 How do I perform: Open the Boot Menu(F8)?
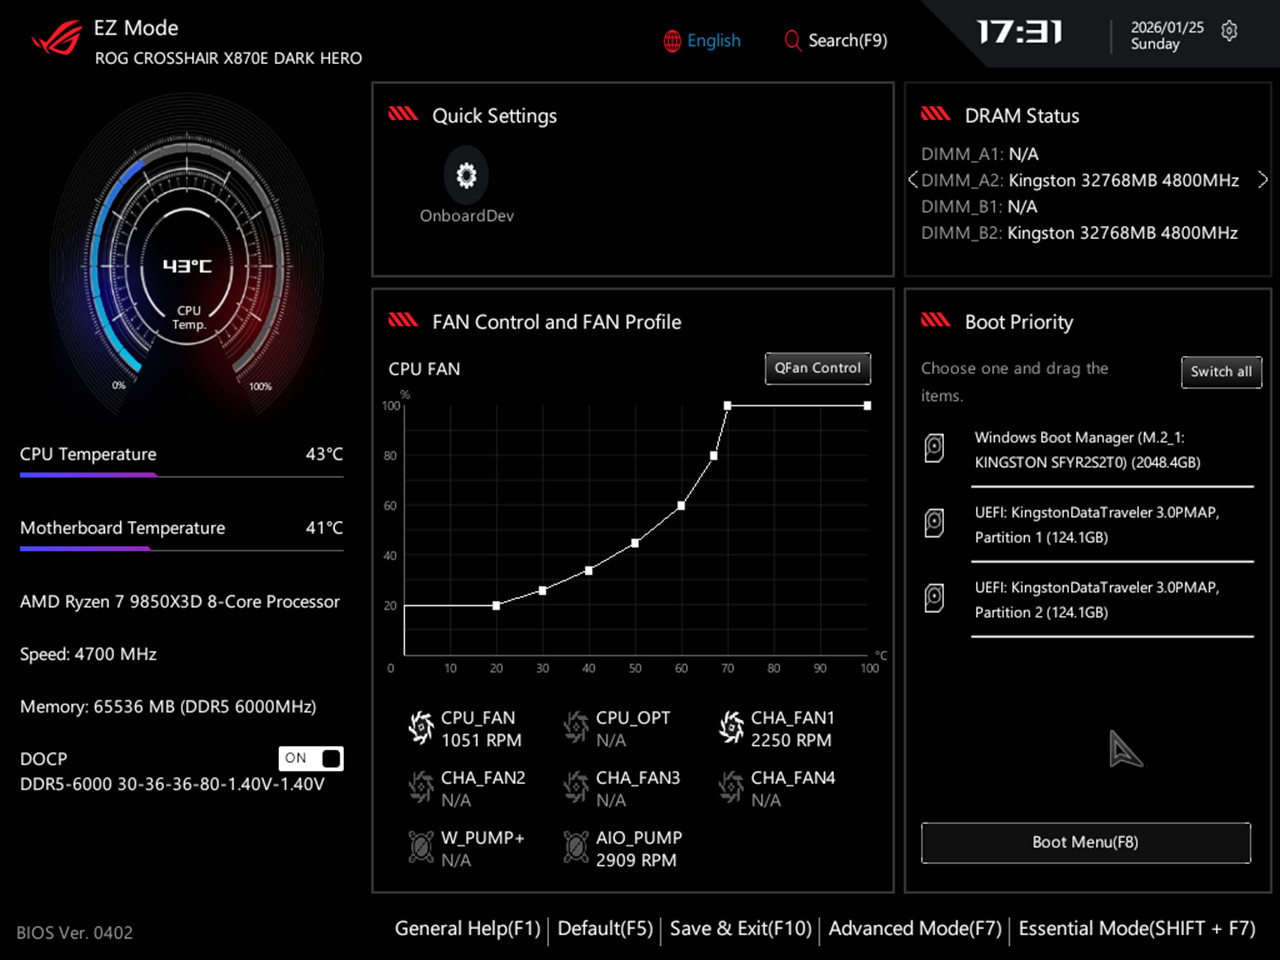coord(1086,843)
